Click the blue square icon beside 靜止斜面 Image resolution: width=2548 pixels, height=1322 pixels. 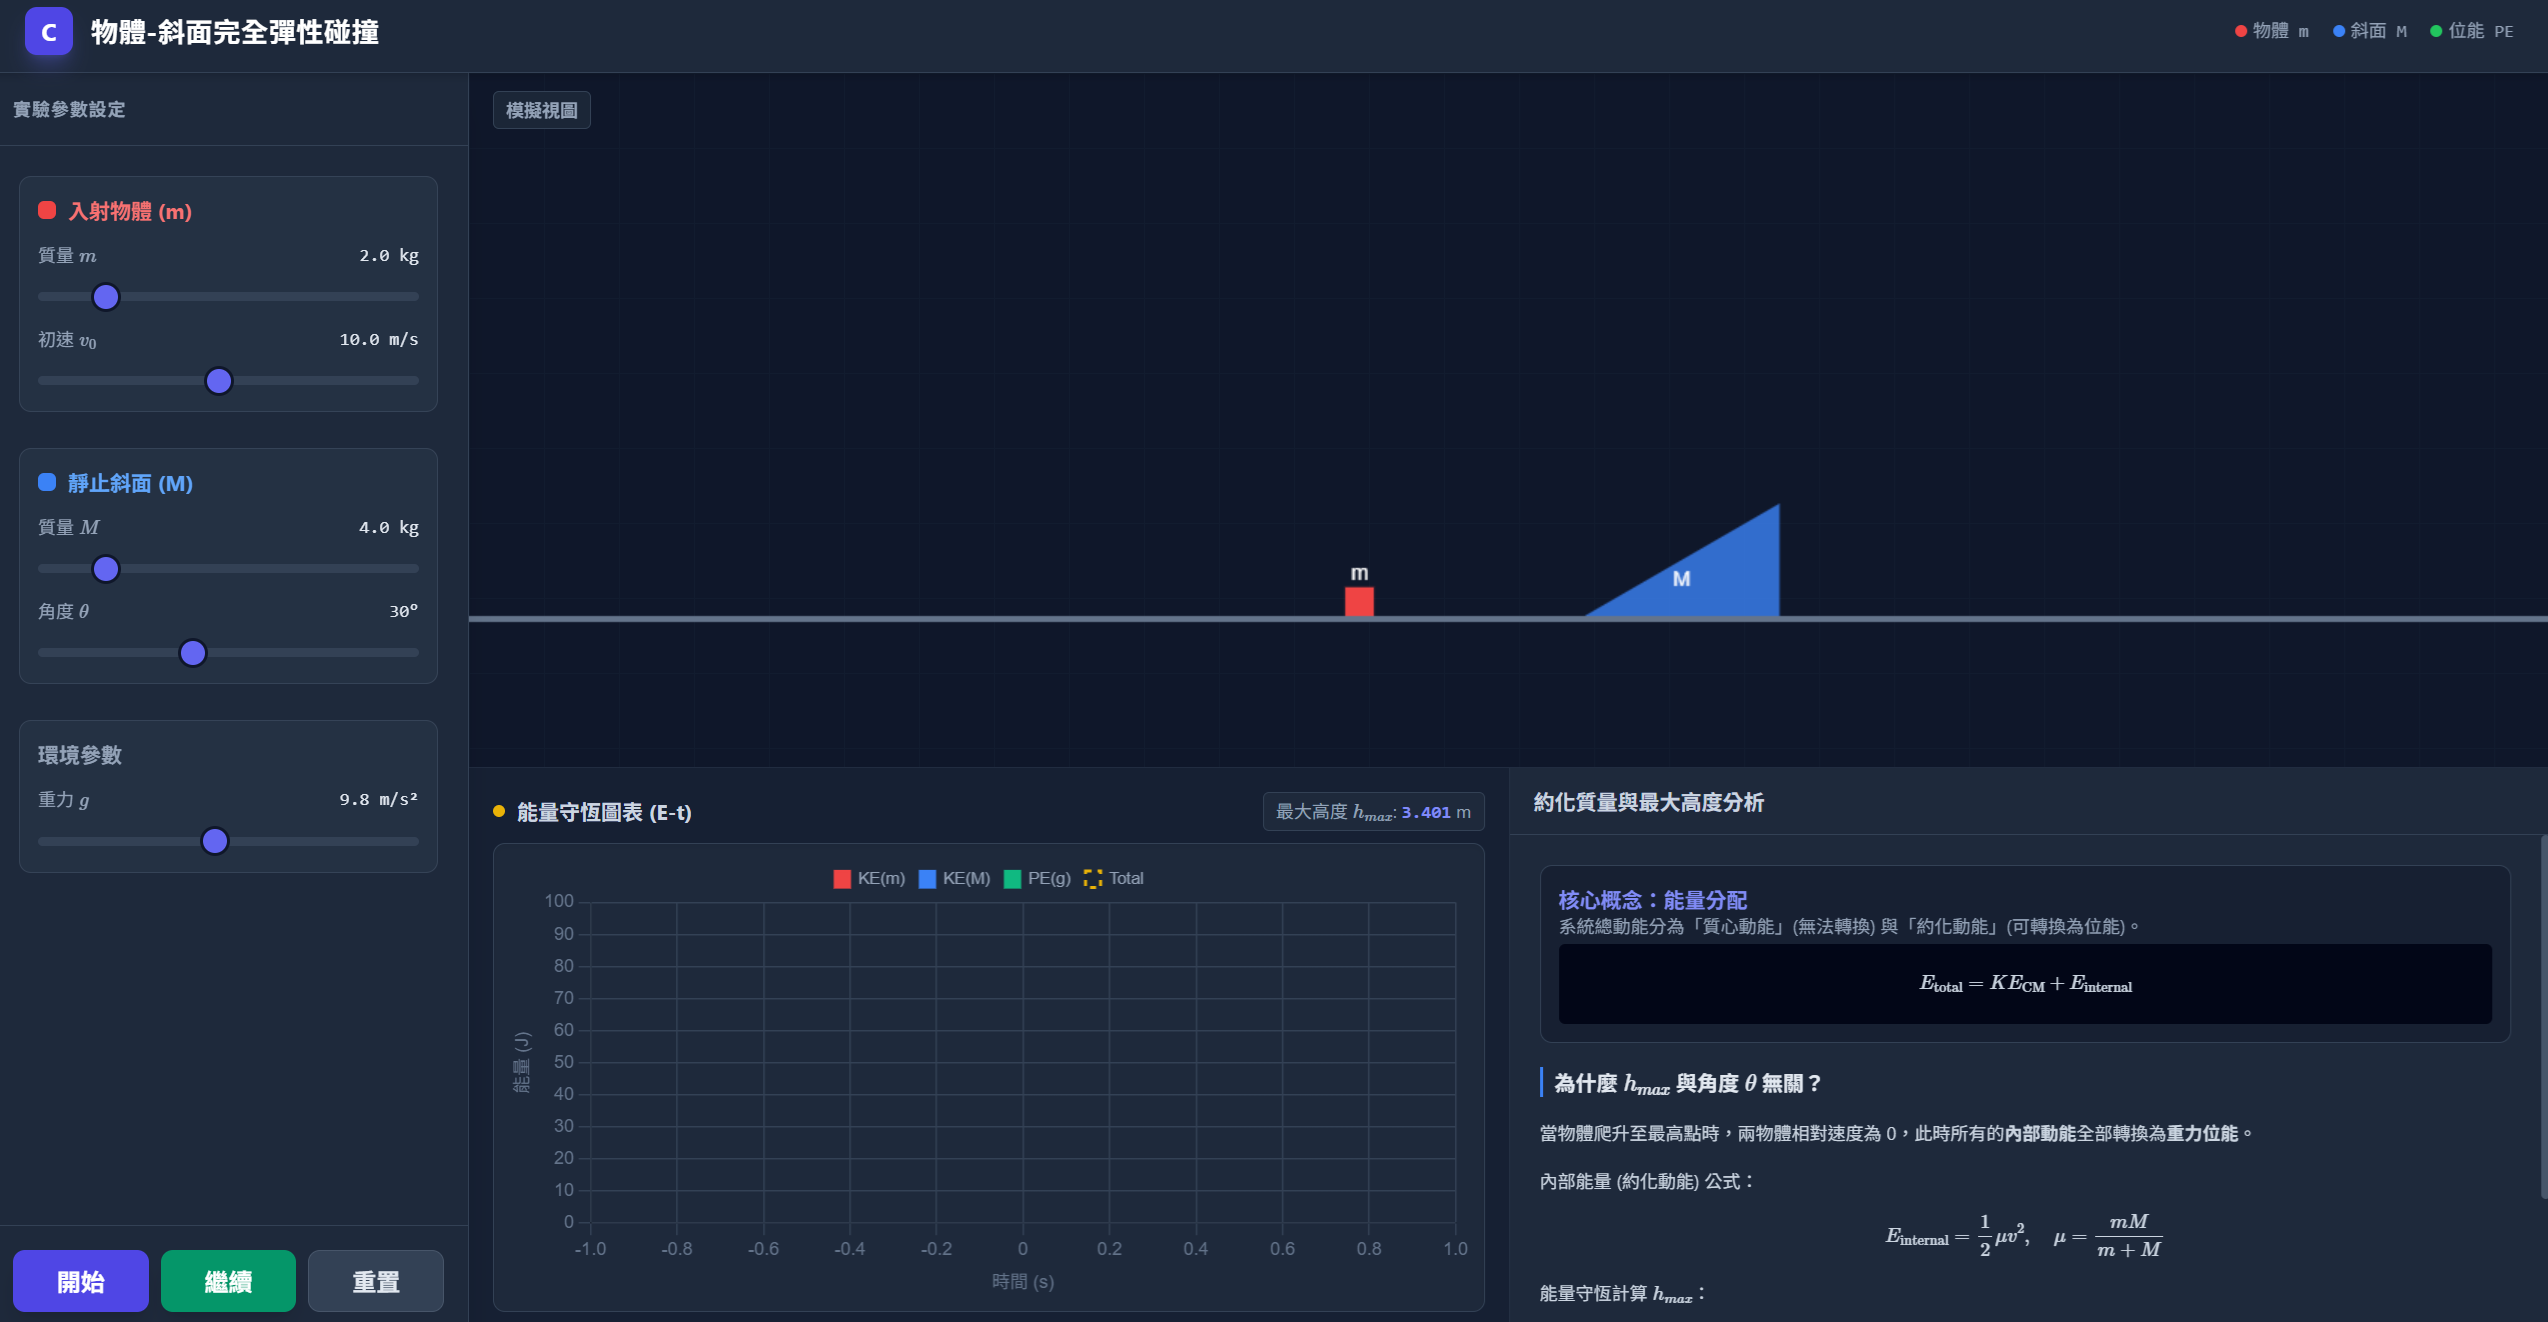pos(47,483)
